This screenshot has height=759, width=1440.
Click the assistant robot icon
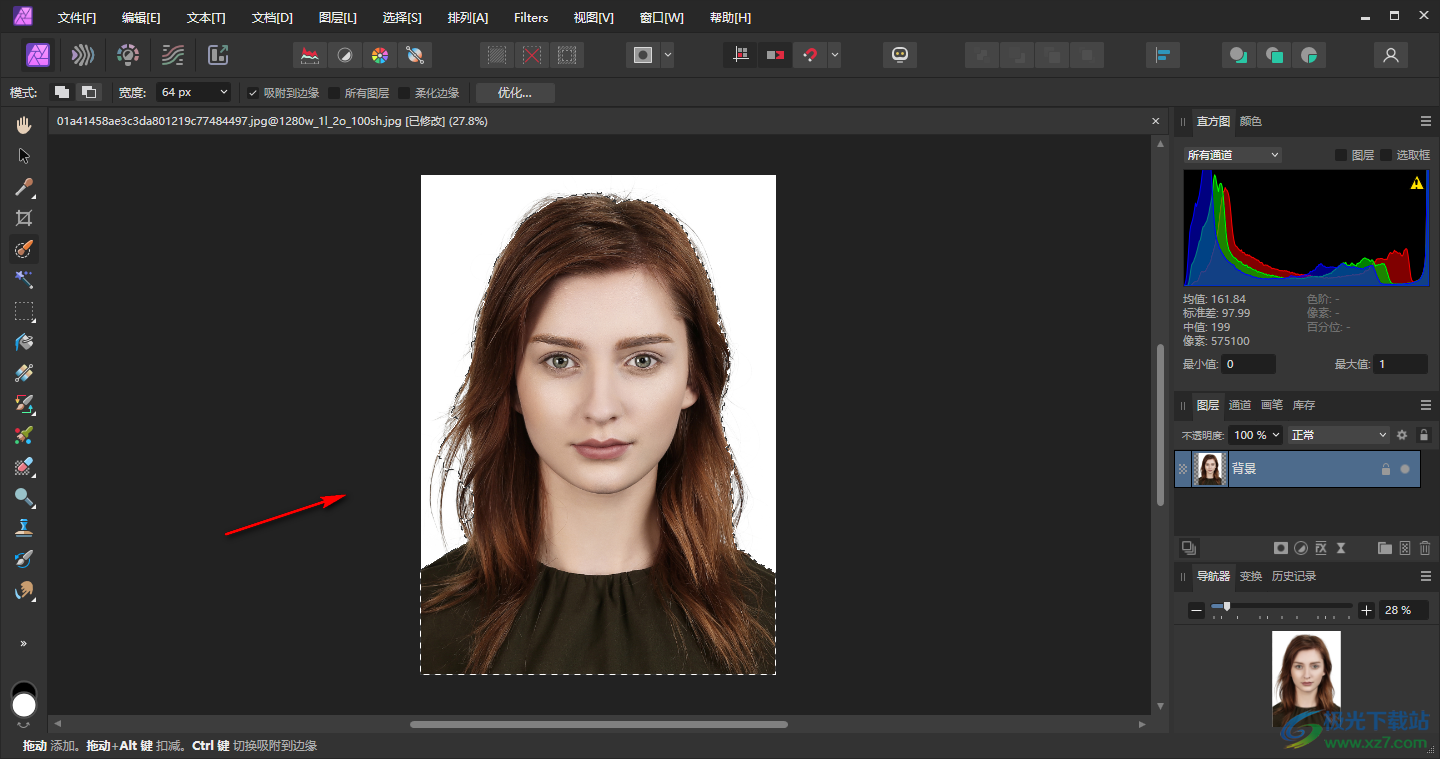click(900, 55)
